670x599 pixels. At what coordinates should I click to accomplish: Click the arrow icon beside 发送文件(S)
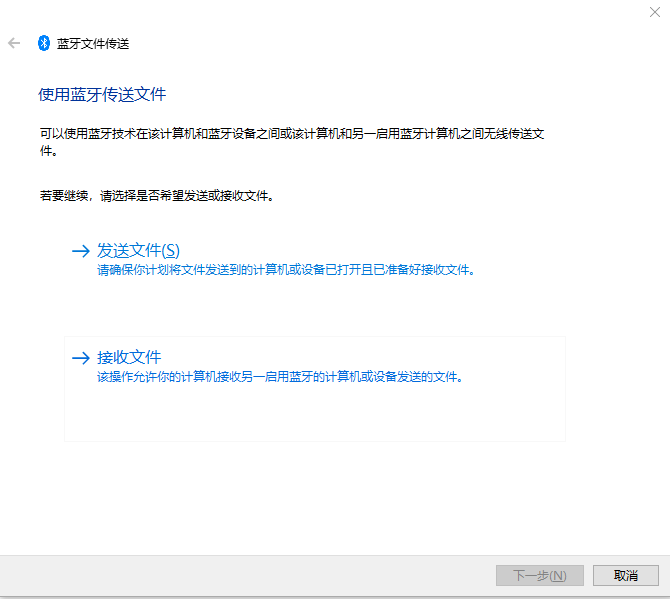coord(81,251)
